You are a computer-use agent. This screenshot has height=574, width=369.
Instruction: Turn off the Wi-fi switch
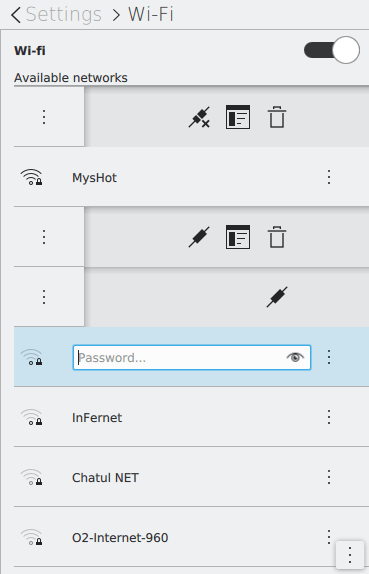332,50
